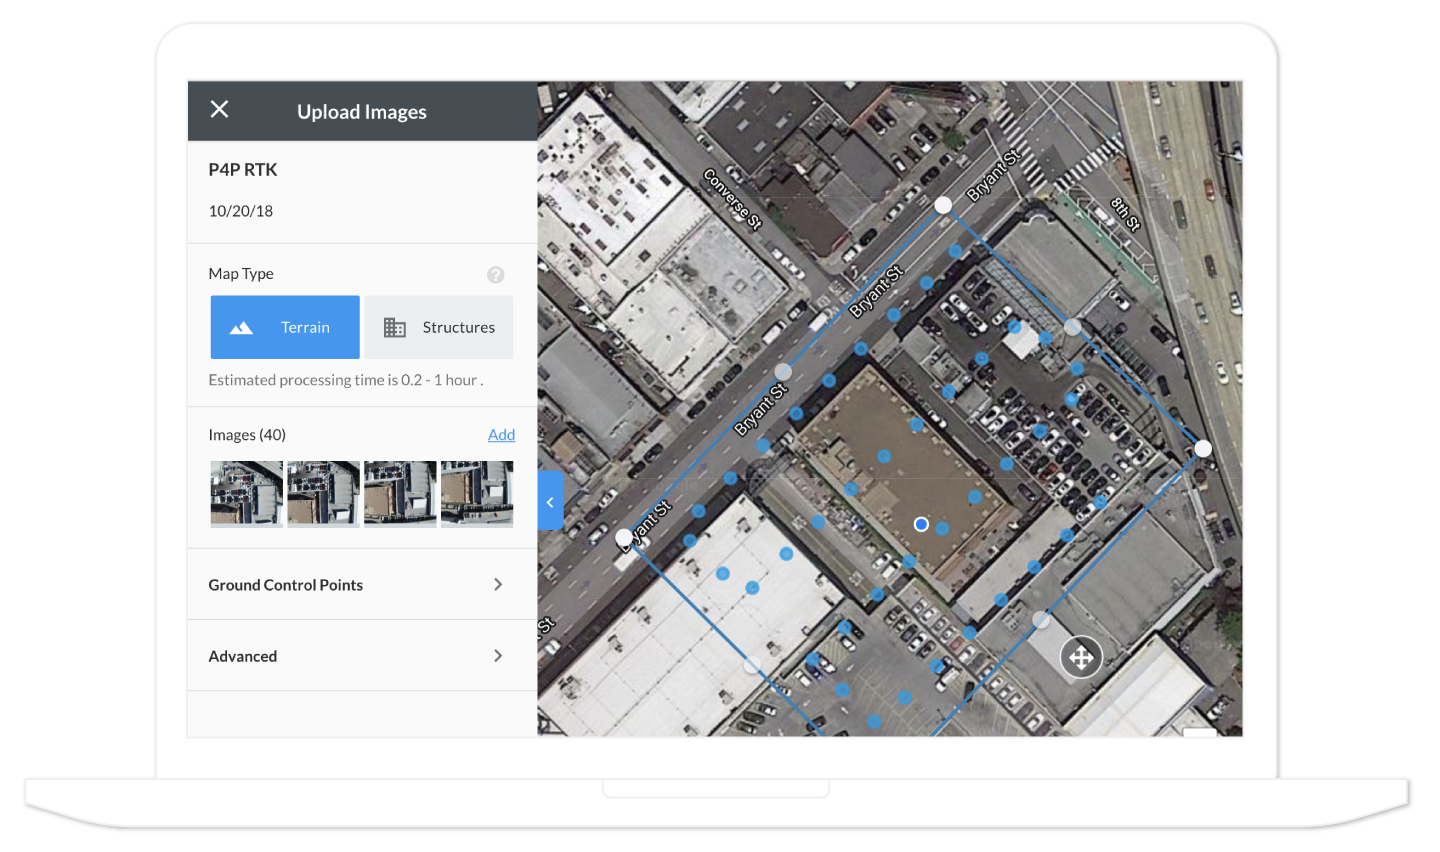The height and width of the screenshot is (852, 1440).
Task: Open the Map Type help icon
Action: point(496,275)
